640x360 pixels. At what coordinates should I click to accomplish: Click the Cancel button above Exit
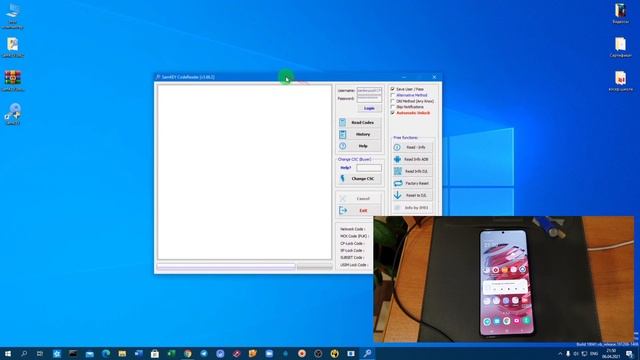pos(360,199)
